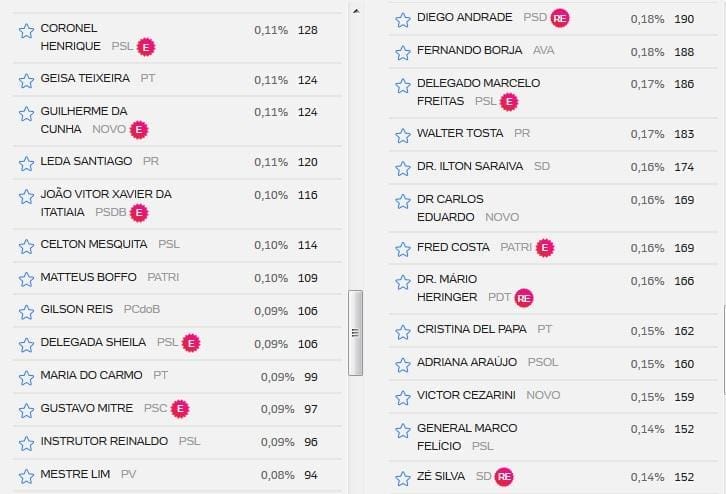Toggle the favorite star for Diego Andrade
This screenshot has width=726, height=494.
403,20
